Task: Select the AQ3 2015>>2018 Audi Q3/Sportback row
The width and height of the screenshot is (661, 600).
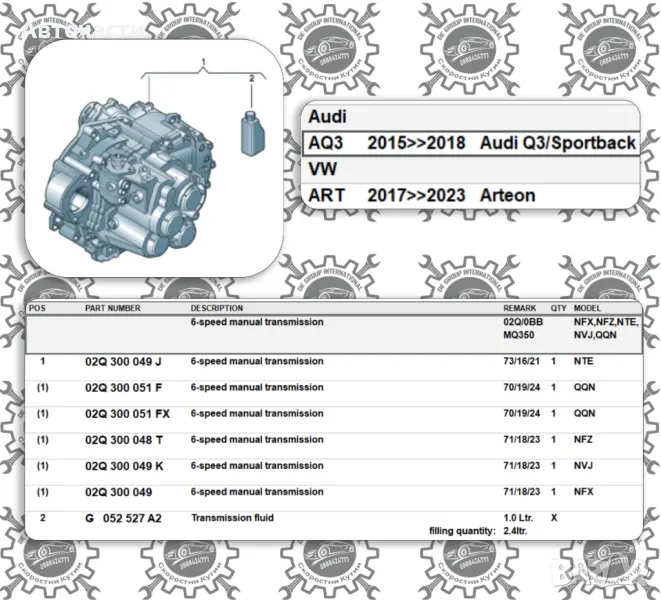Action: click(x=471, y=143)
